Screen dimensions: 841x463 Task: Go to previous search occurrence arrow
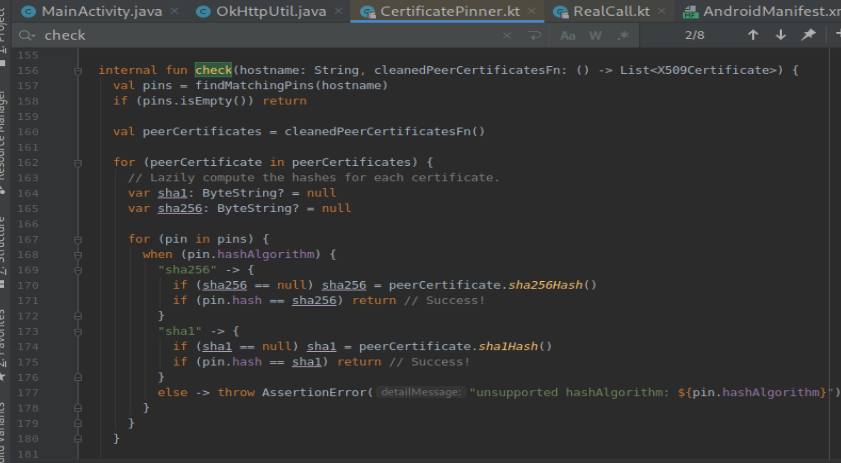[753, 35]
